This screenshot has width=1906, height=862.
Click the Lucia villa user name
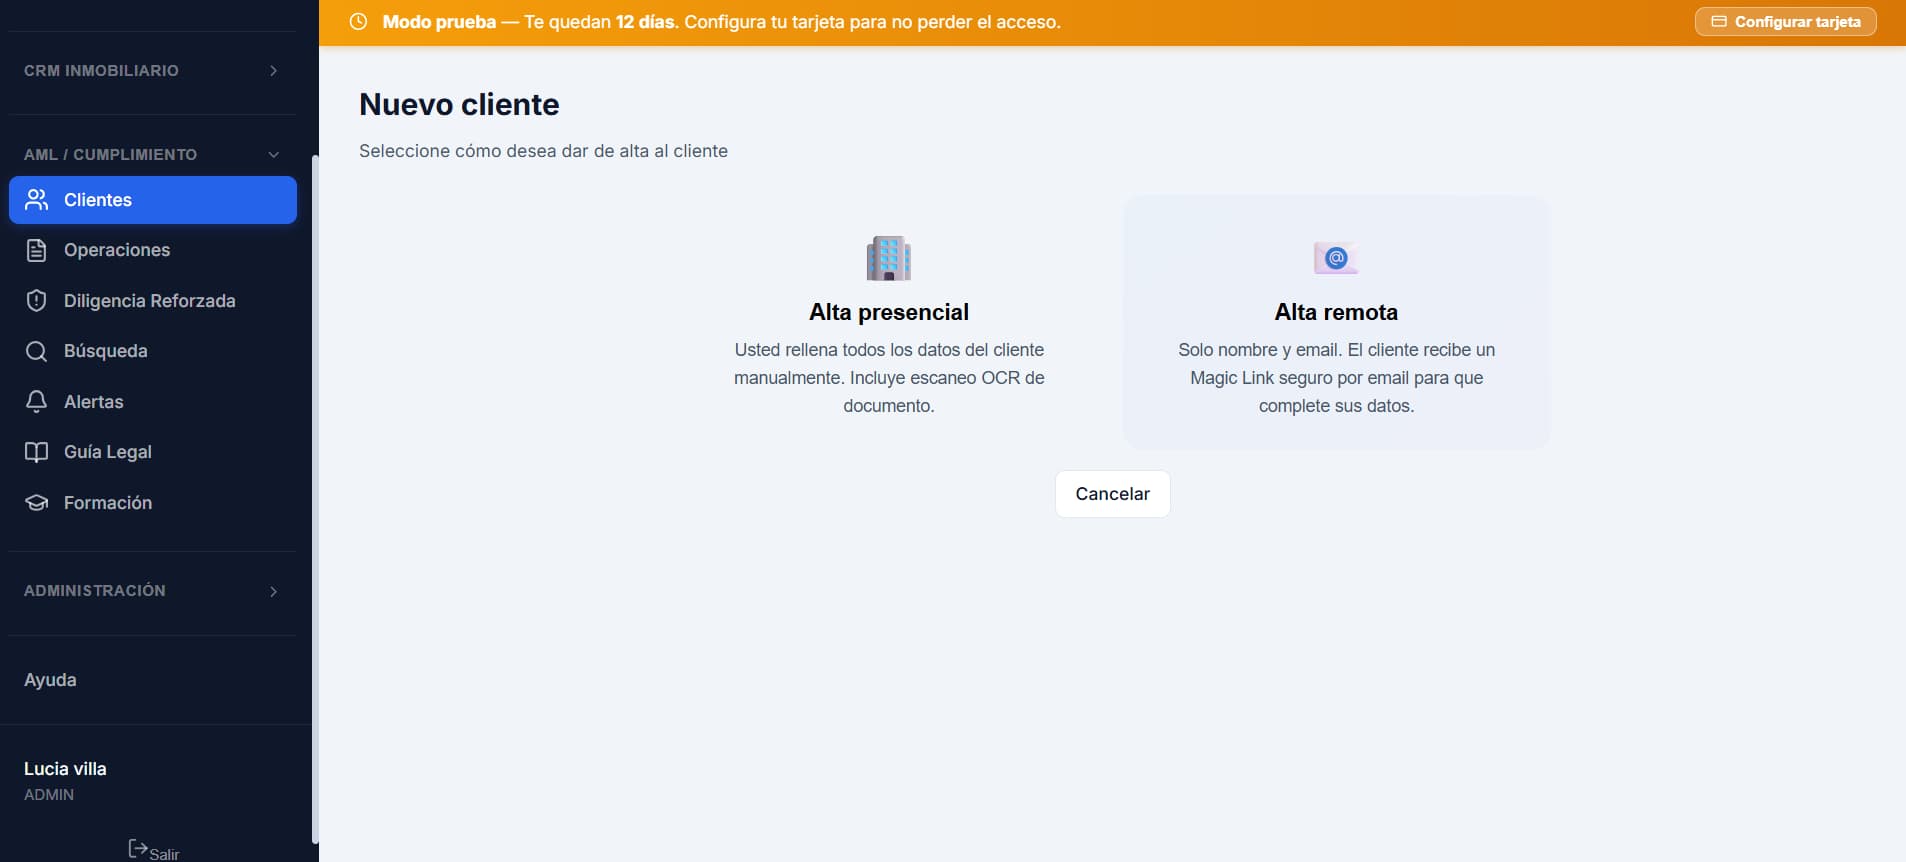pyautogui.click(x=65, y=769)
